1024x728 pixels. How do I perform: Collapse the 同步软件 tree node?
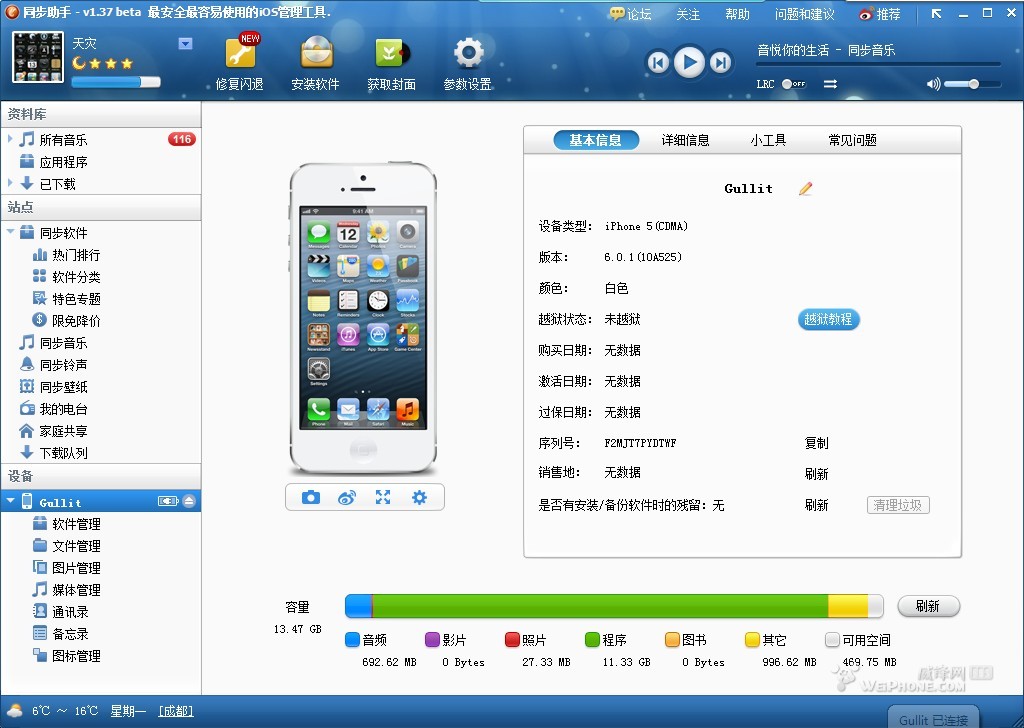[10, 232]
